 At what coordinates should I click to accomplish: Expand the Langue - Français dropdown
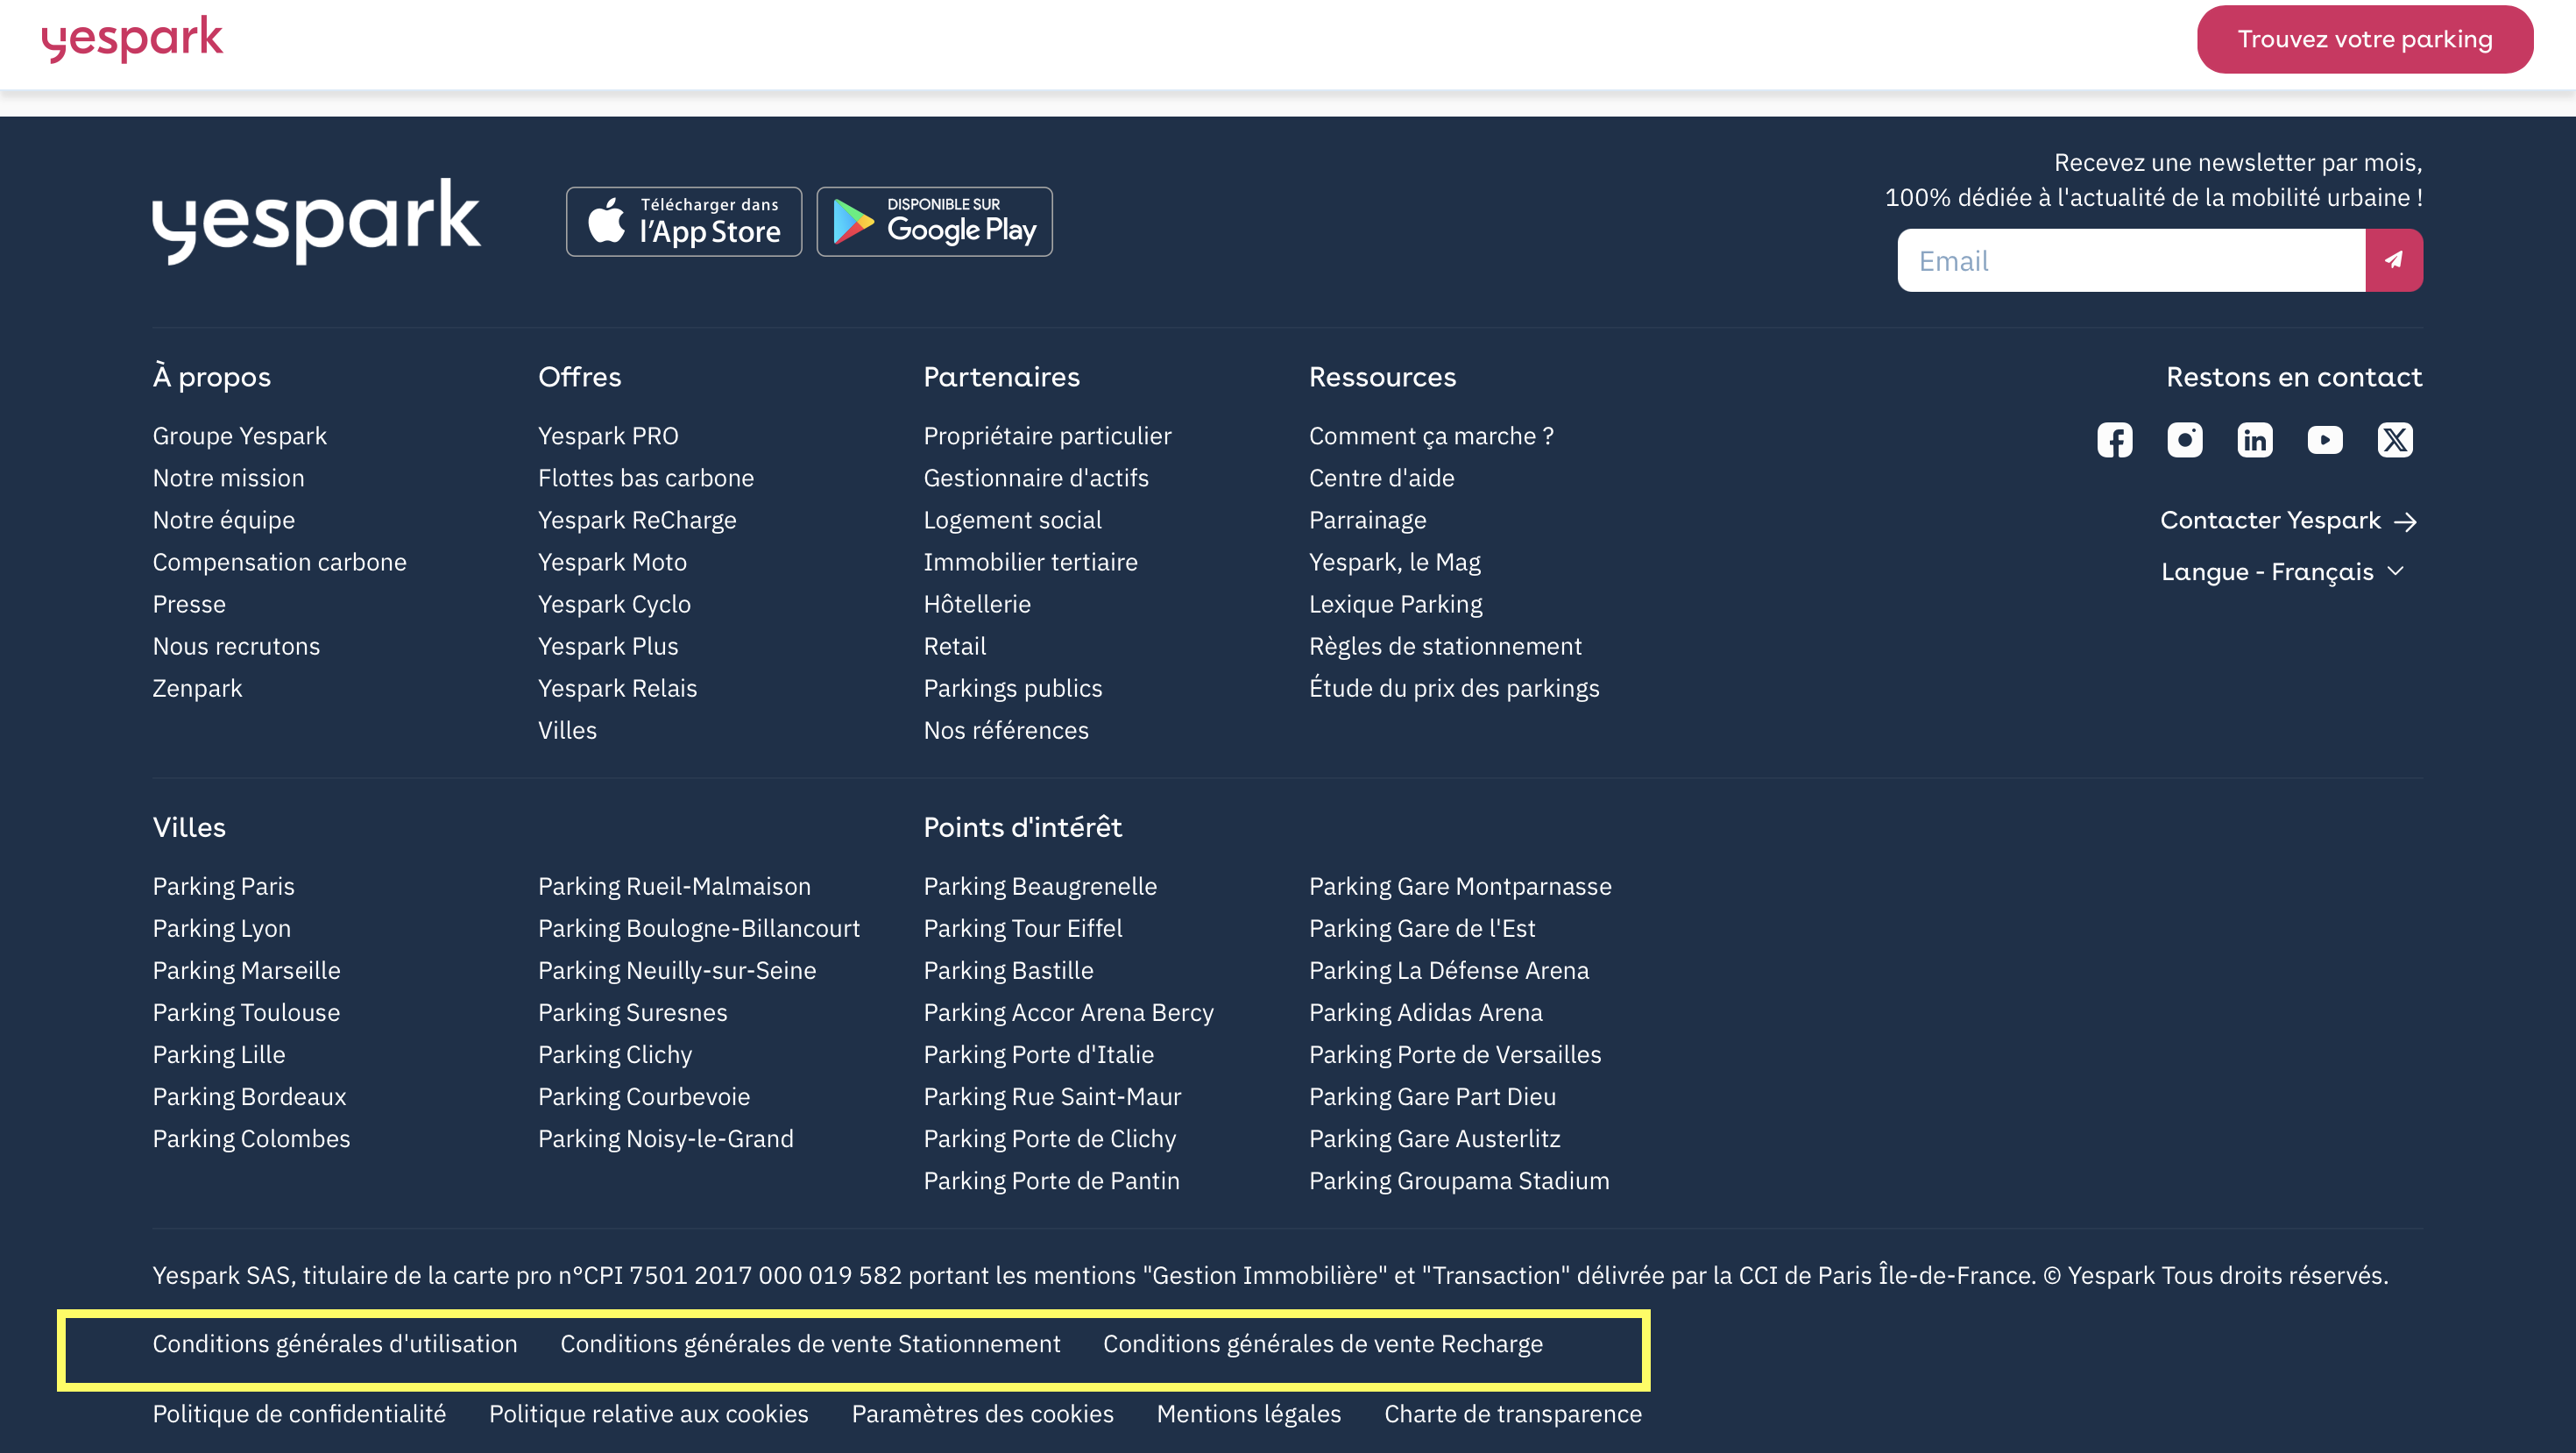point(2283,571)
